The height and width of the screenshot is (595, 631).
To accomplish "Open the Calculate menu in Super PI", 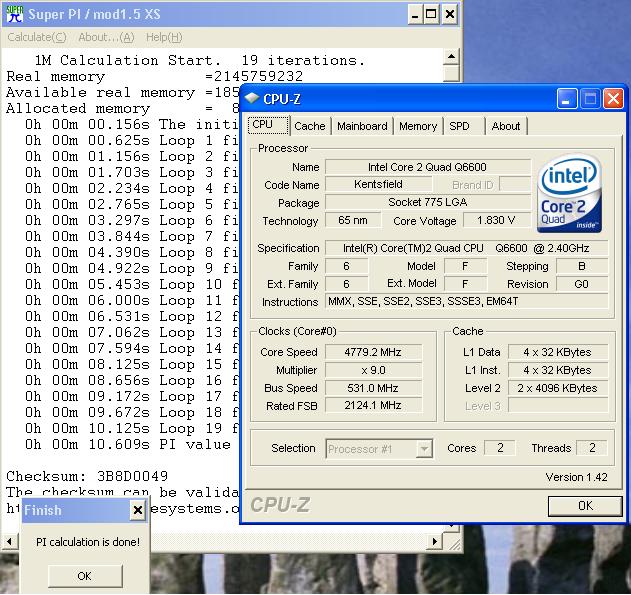I will [x=37, y=37].
